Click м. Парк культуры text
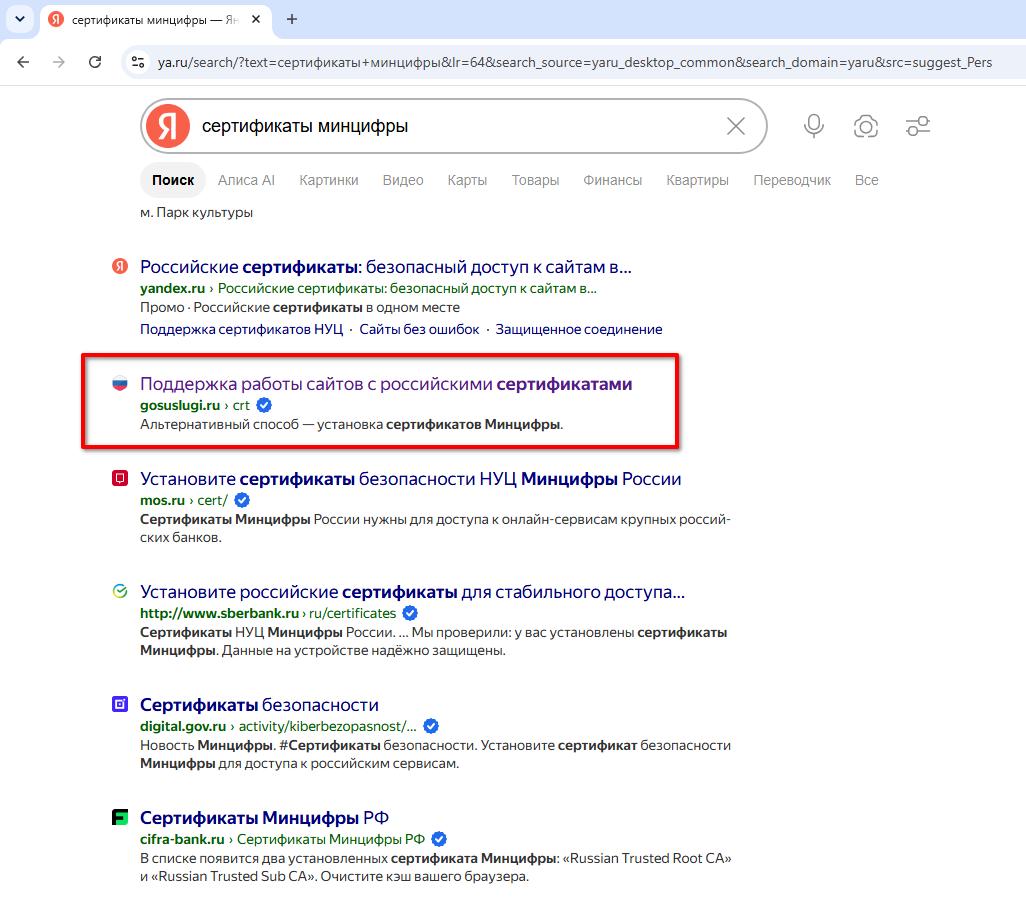The image size is (1026, 912). (196, 213)
